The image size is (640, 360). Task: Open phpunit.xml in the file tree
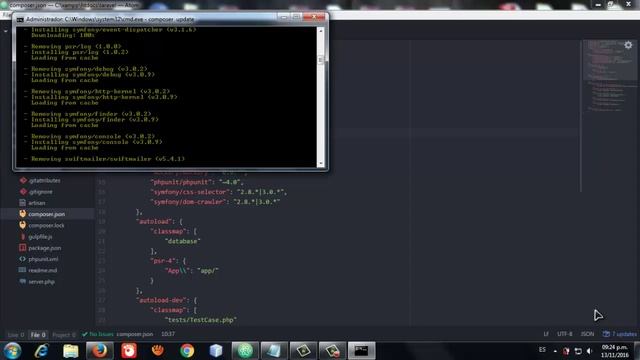[43, 259]
